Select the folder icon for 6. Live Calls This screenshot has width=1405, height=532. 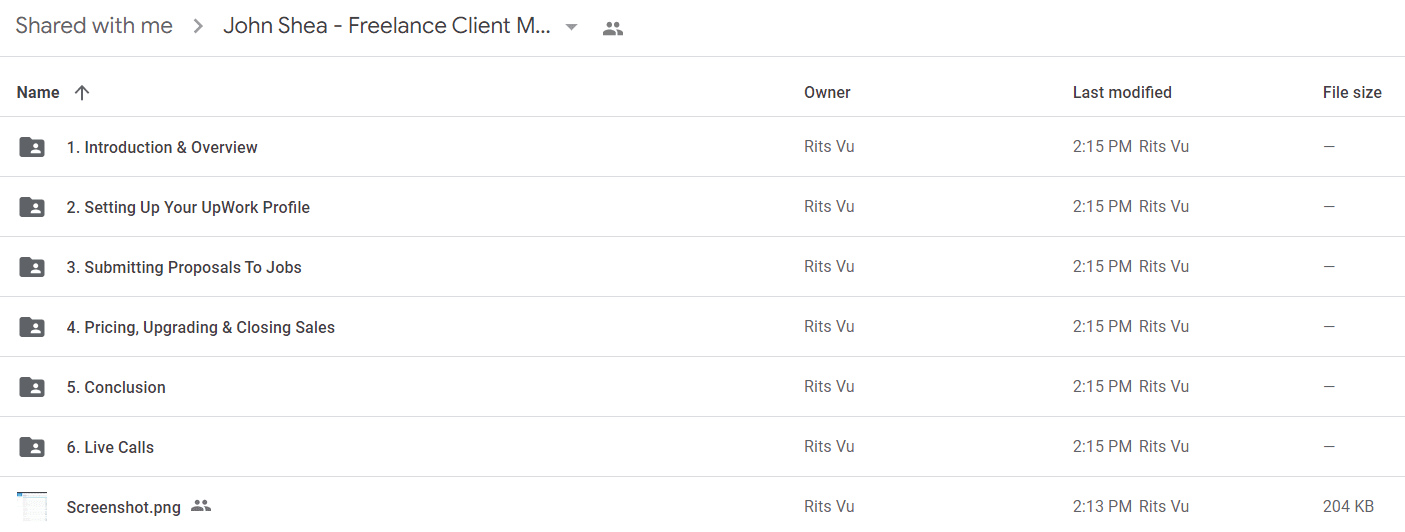(32, 447)
